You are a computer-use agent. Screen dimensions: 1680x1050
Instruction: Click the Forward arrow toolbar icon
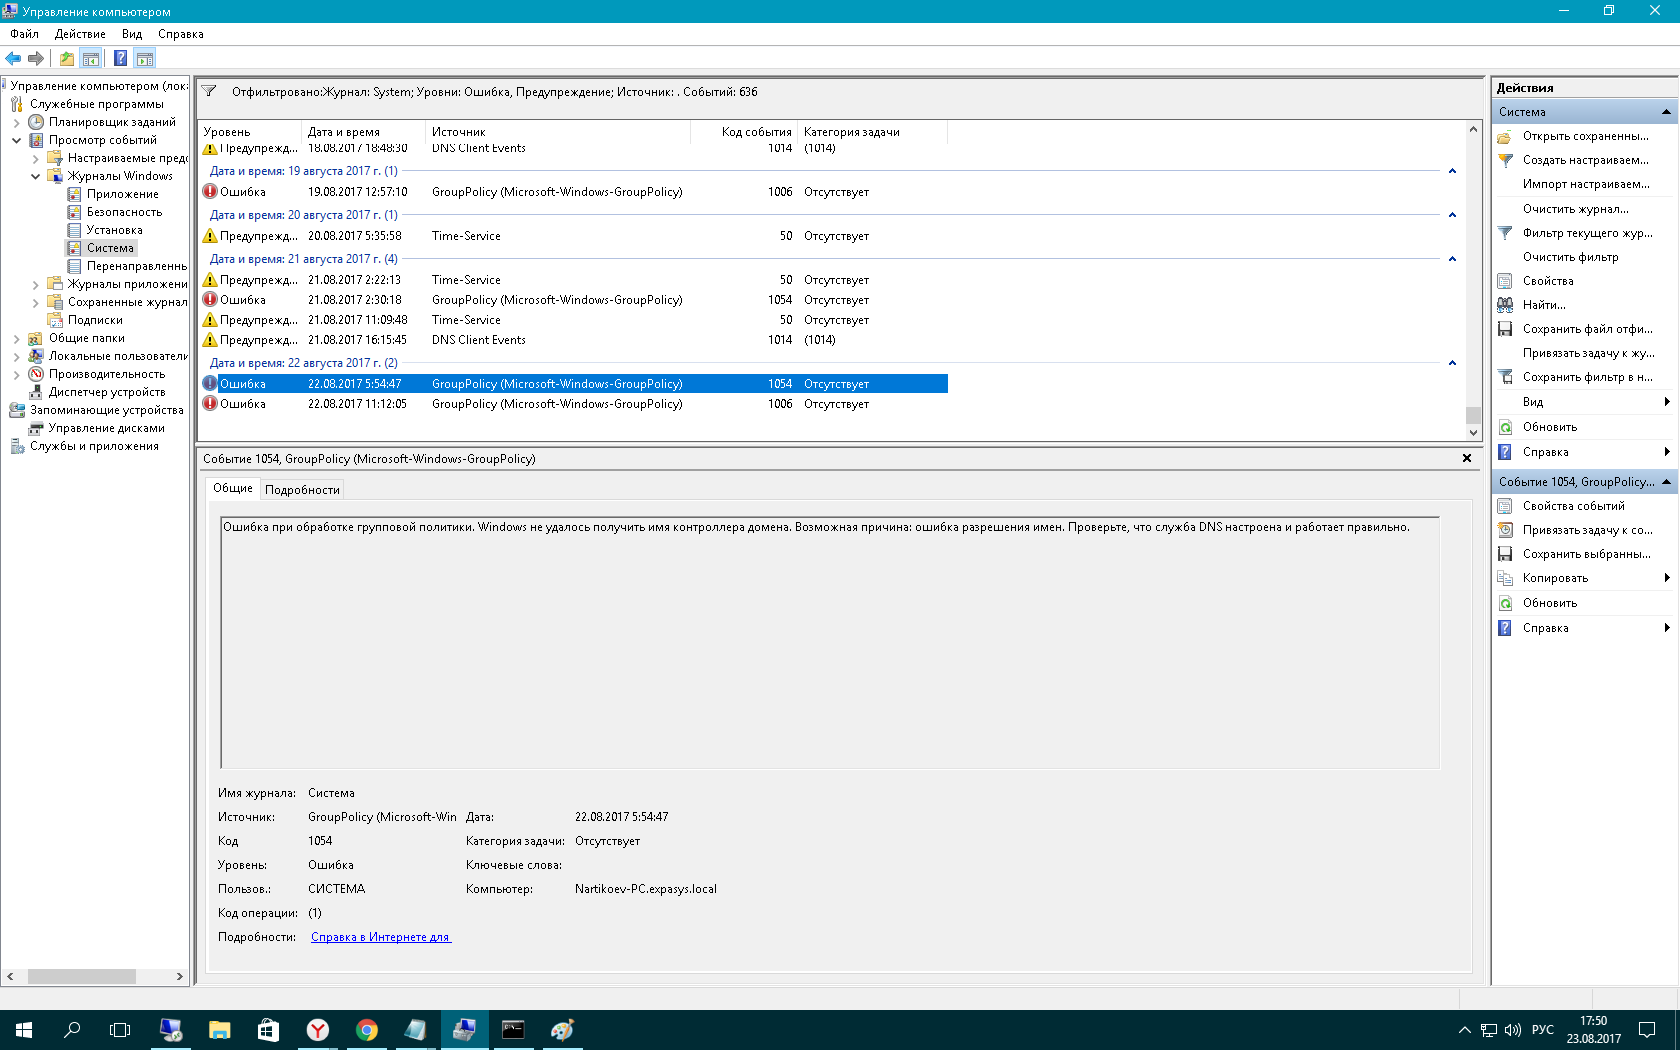point(36,58)
